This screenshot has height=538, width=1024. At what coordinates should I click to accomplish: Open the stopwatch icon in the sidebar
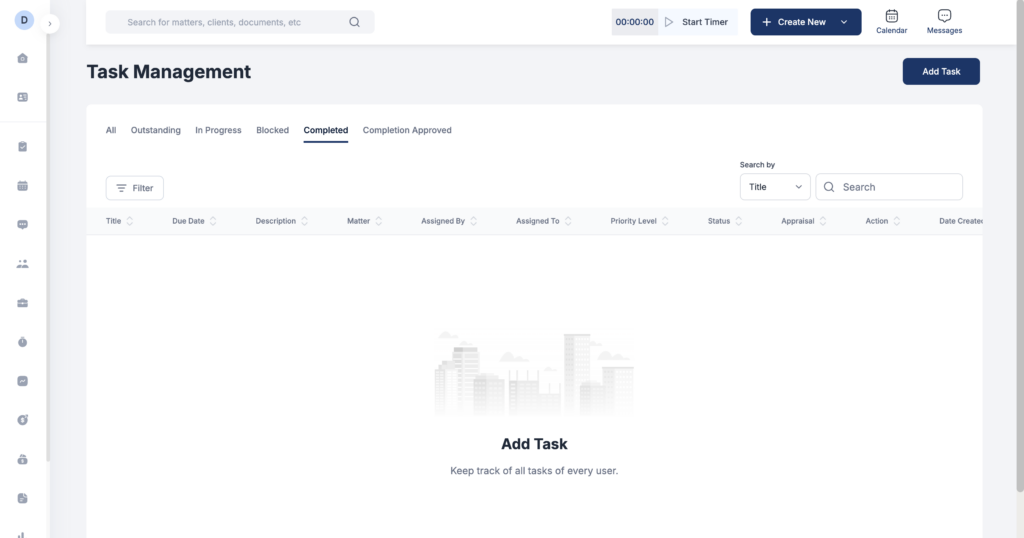coord(23,342)
